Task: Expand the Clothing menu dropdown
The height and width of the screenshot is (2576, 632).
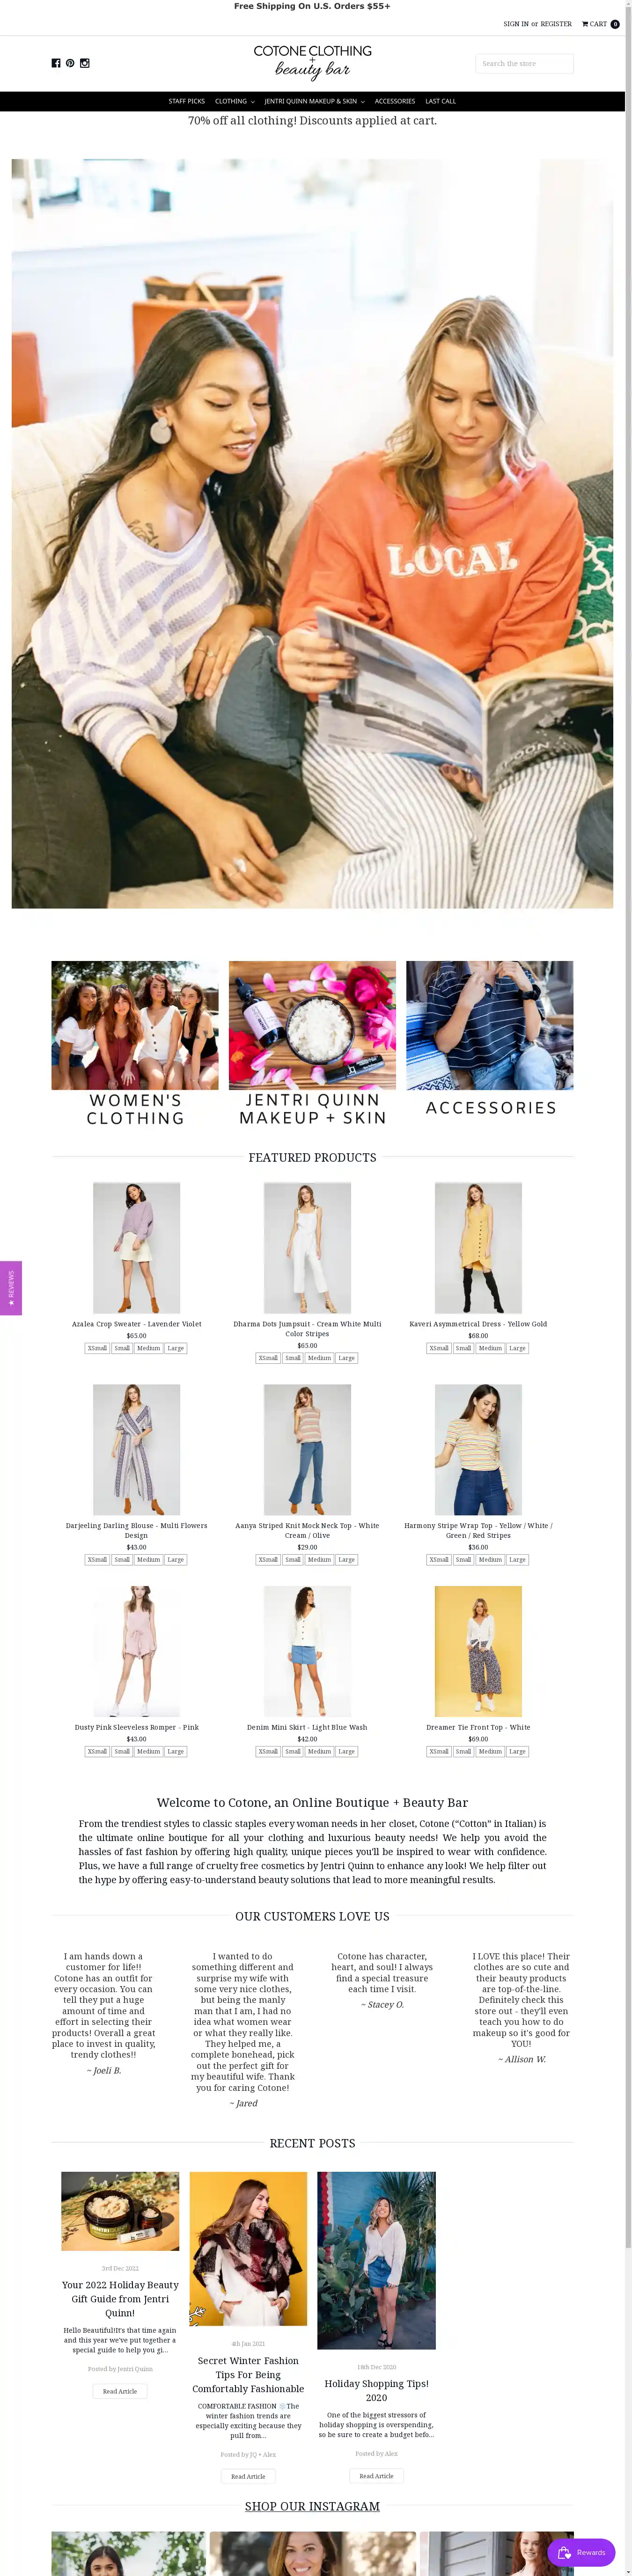Action: [234, 101]
